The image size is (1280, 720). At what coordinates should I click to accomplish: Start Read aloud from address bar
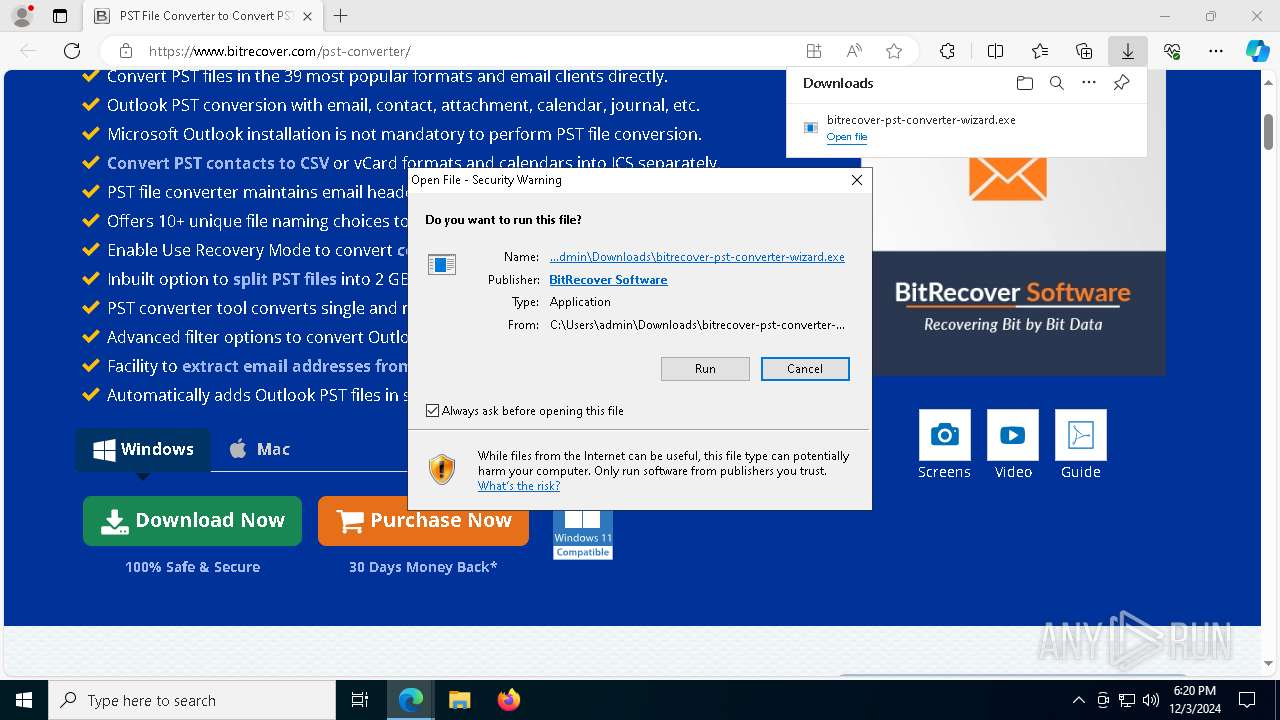pyautogui.click(x=854, y=51)
